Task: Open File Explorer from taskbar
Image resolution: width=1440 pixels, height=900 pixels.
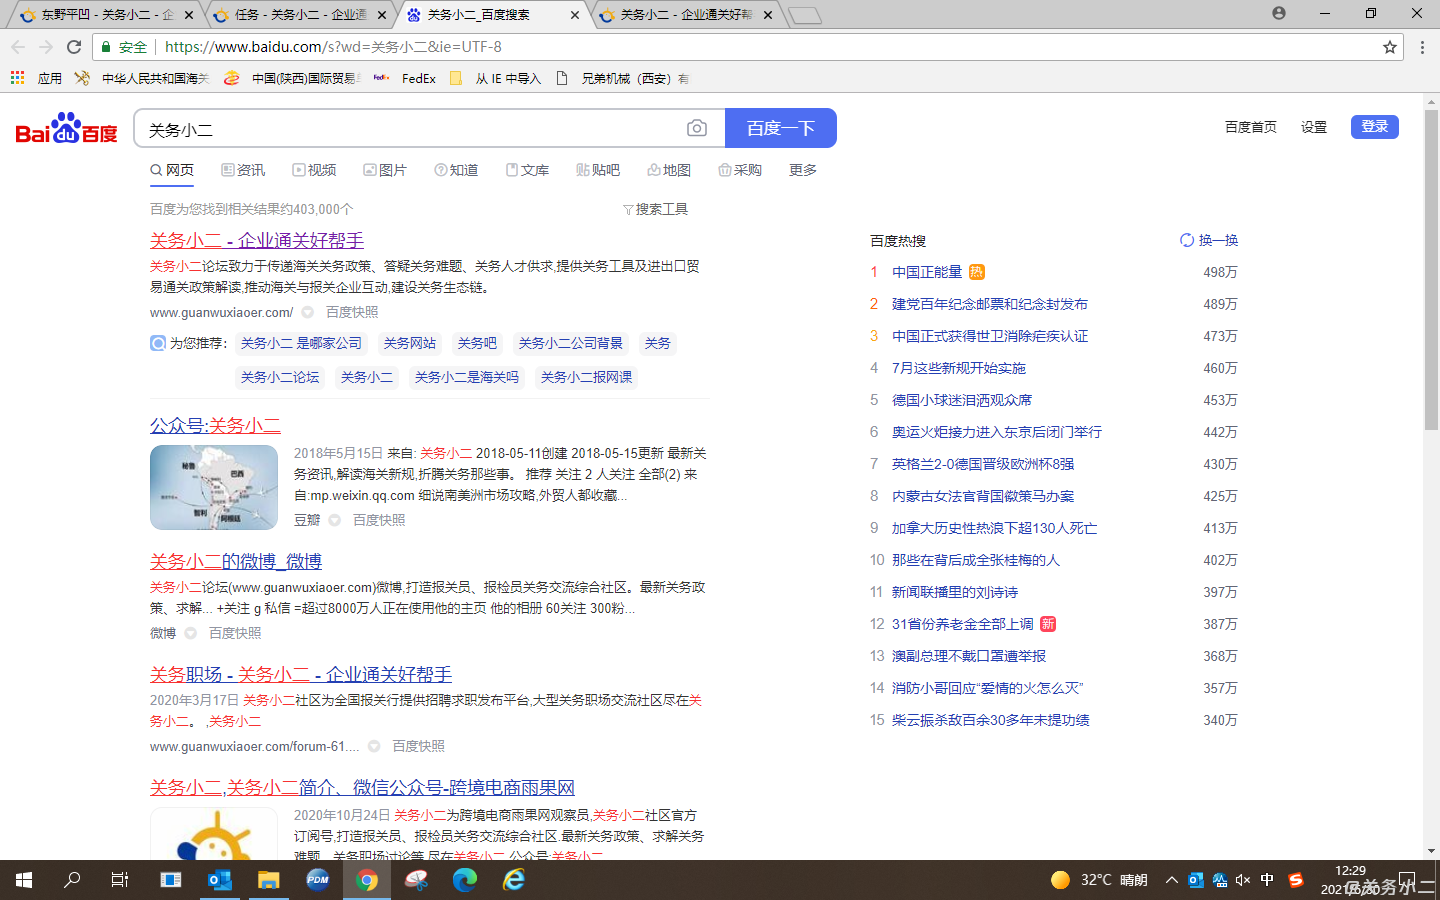Action: pos(268,880)
